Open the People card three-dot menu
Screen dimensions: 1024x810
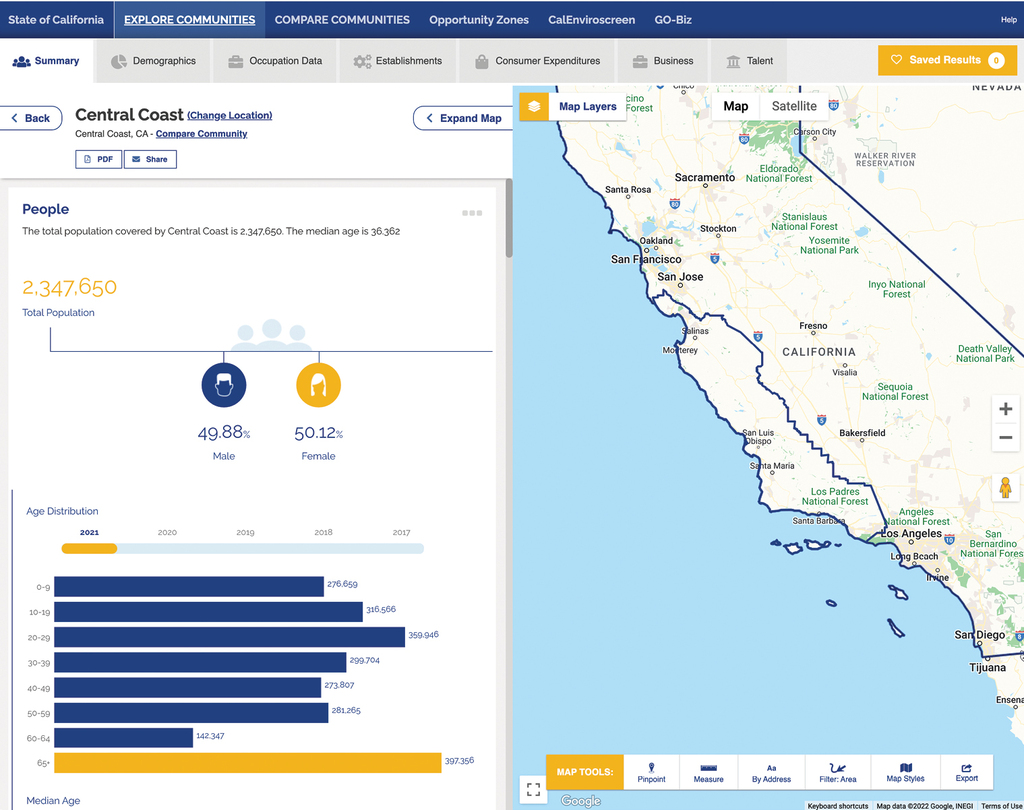(472, 213)
